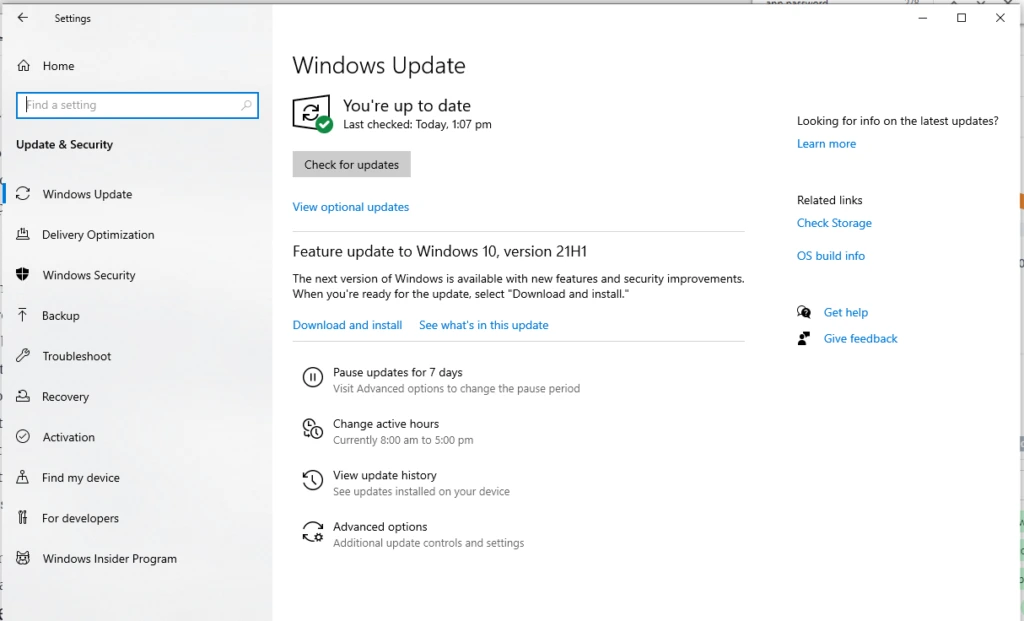1024x621 pixels.
Task: Click the Get help chat icon
Action: coord(804,312)
